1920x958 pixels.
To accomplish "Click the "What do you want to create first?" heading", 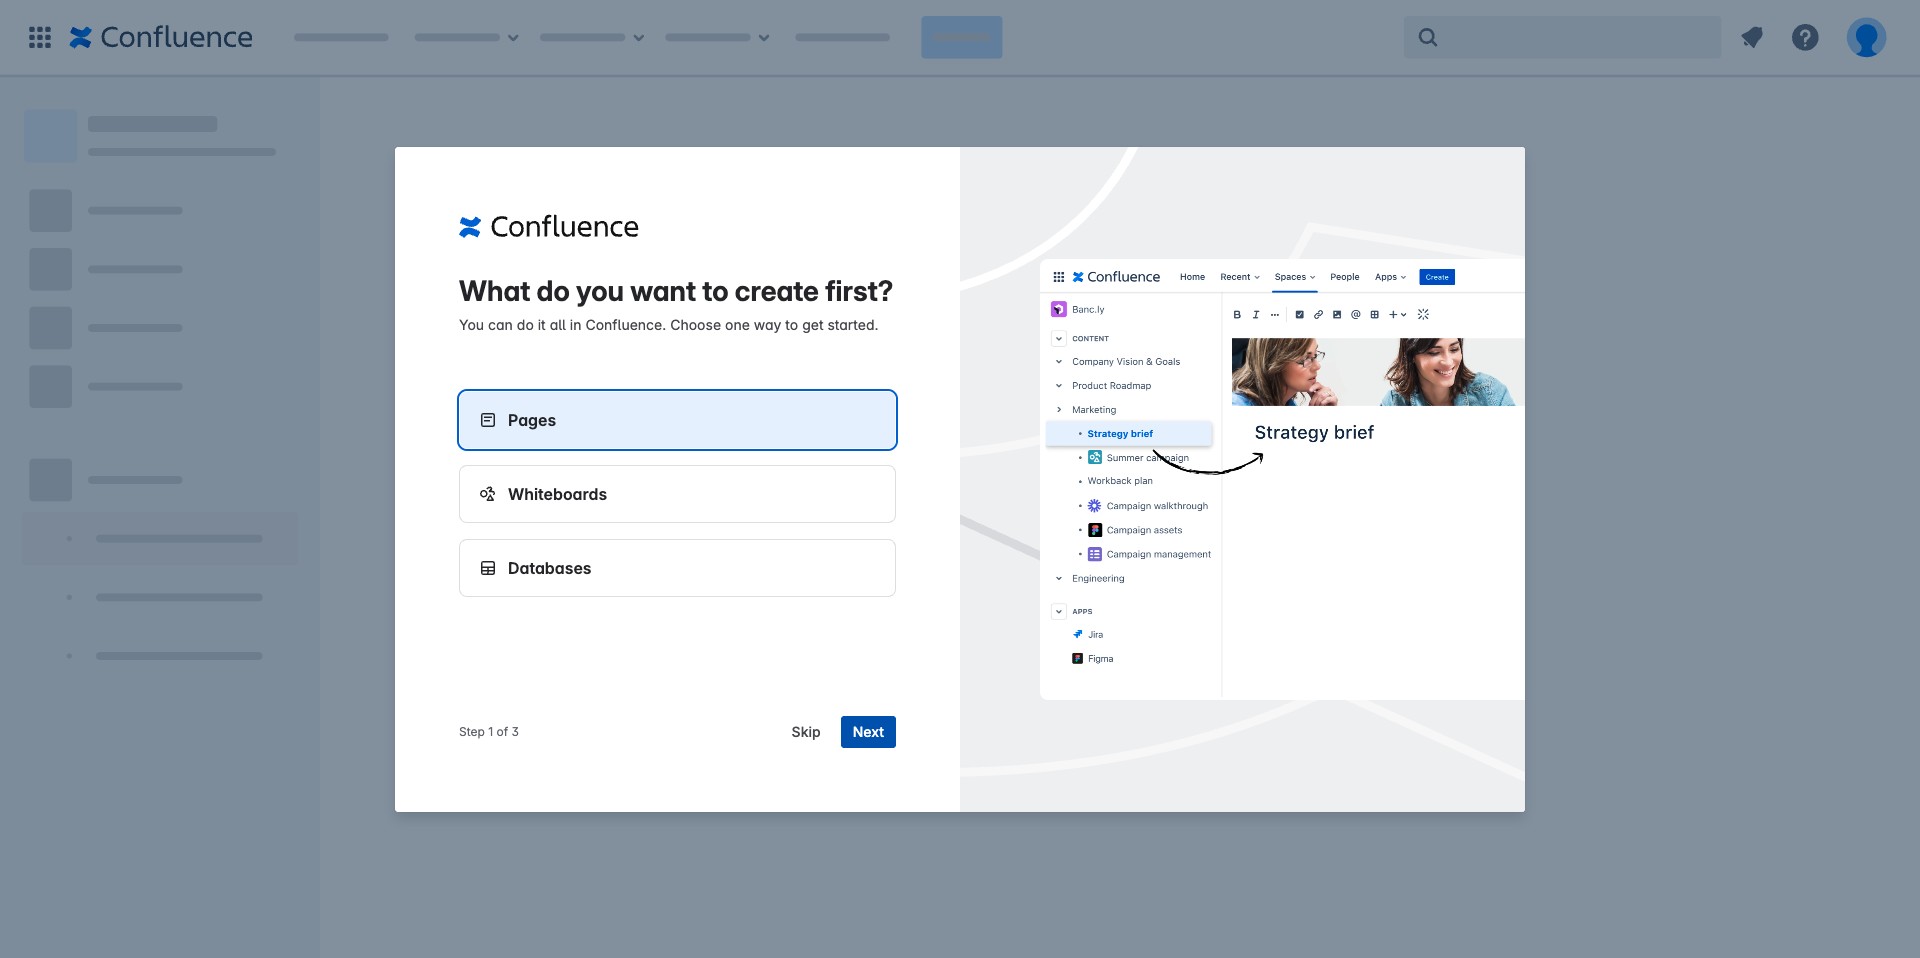I will (676, 291).
